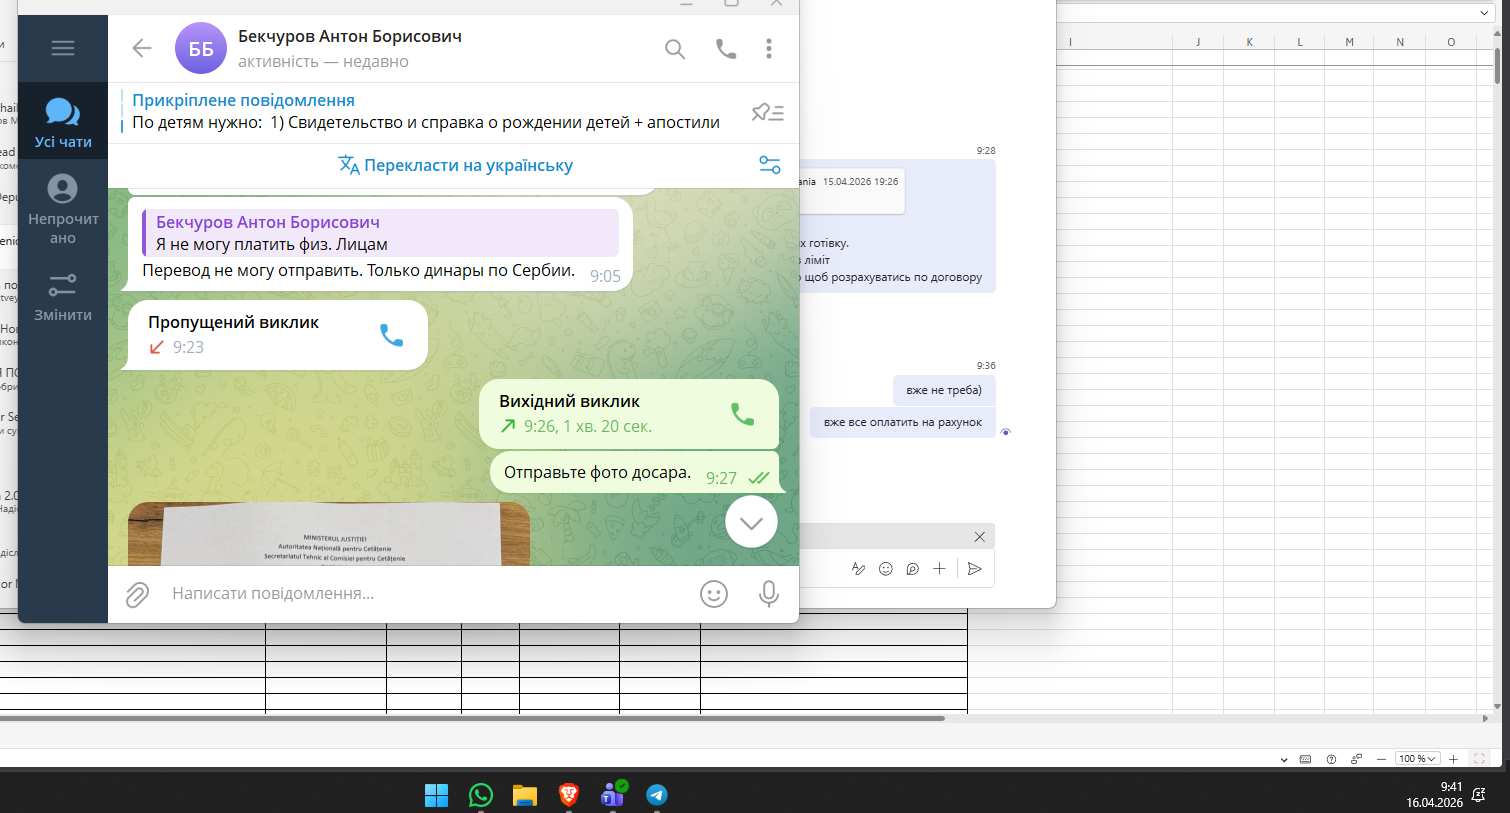Go back from the Бекчуров chat
The height and width of the screenshot is (813, 1510).
tap(142, 48)
